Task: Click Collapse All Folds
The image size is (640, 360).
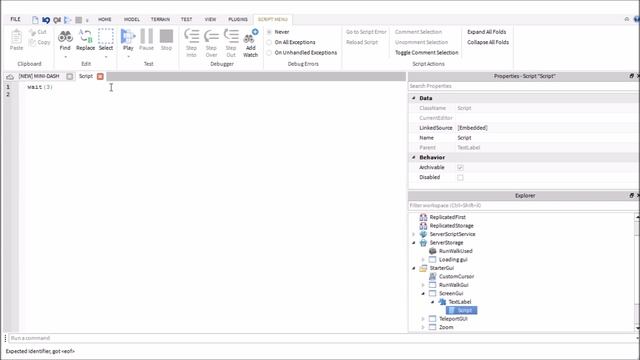Action: (488, 42)
